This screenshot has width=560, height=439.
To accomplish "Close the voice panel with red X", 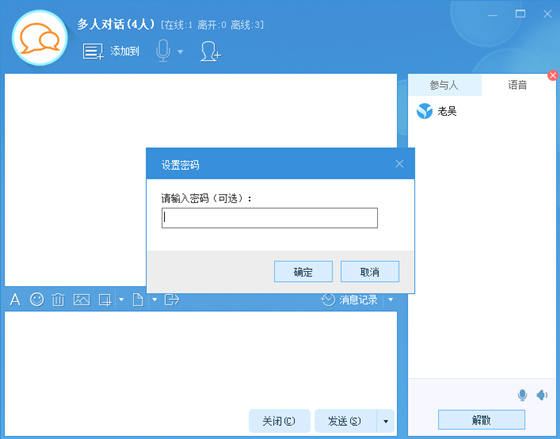I will pos(553,75).
